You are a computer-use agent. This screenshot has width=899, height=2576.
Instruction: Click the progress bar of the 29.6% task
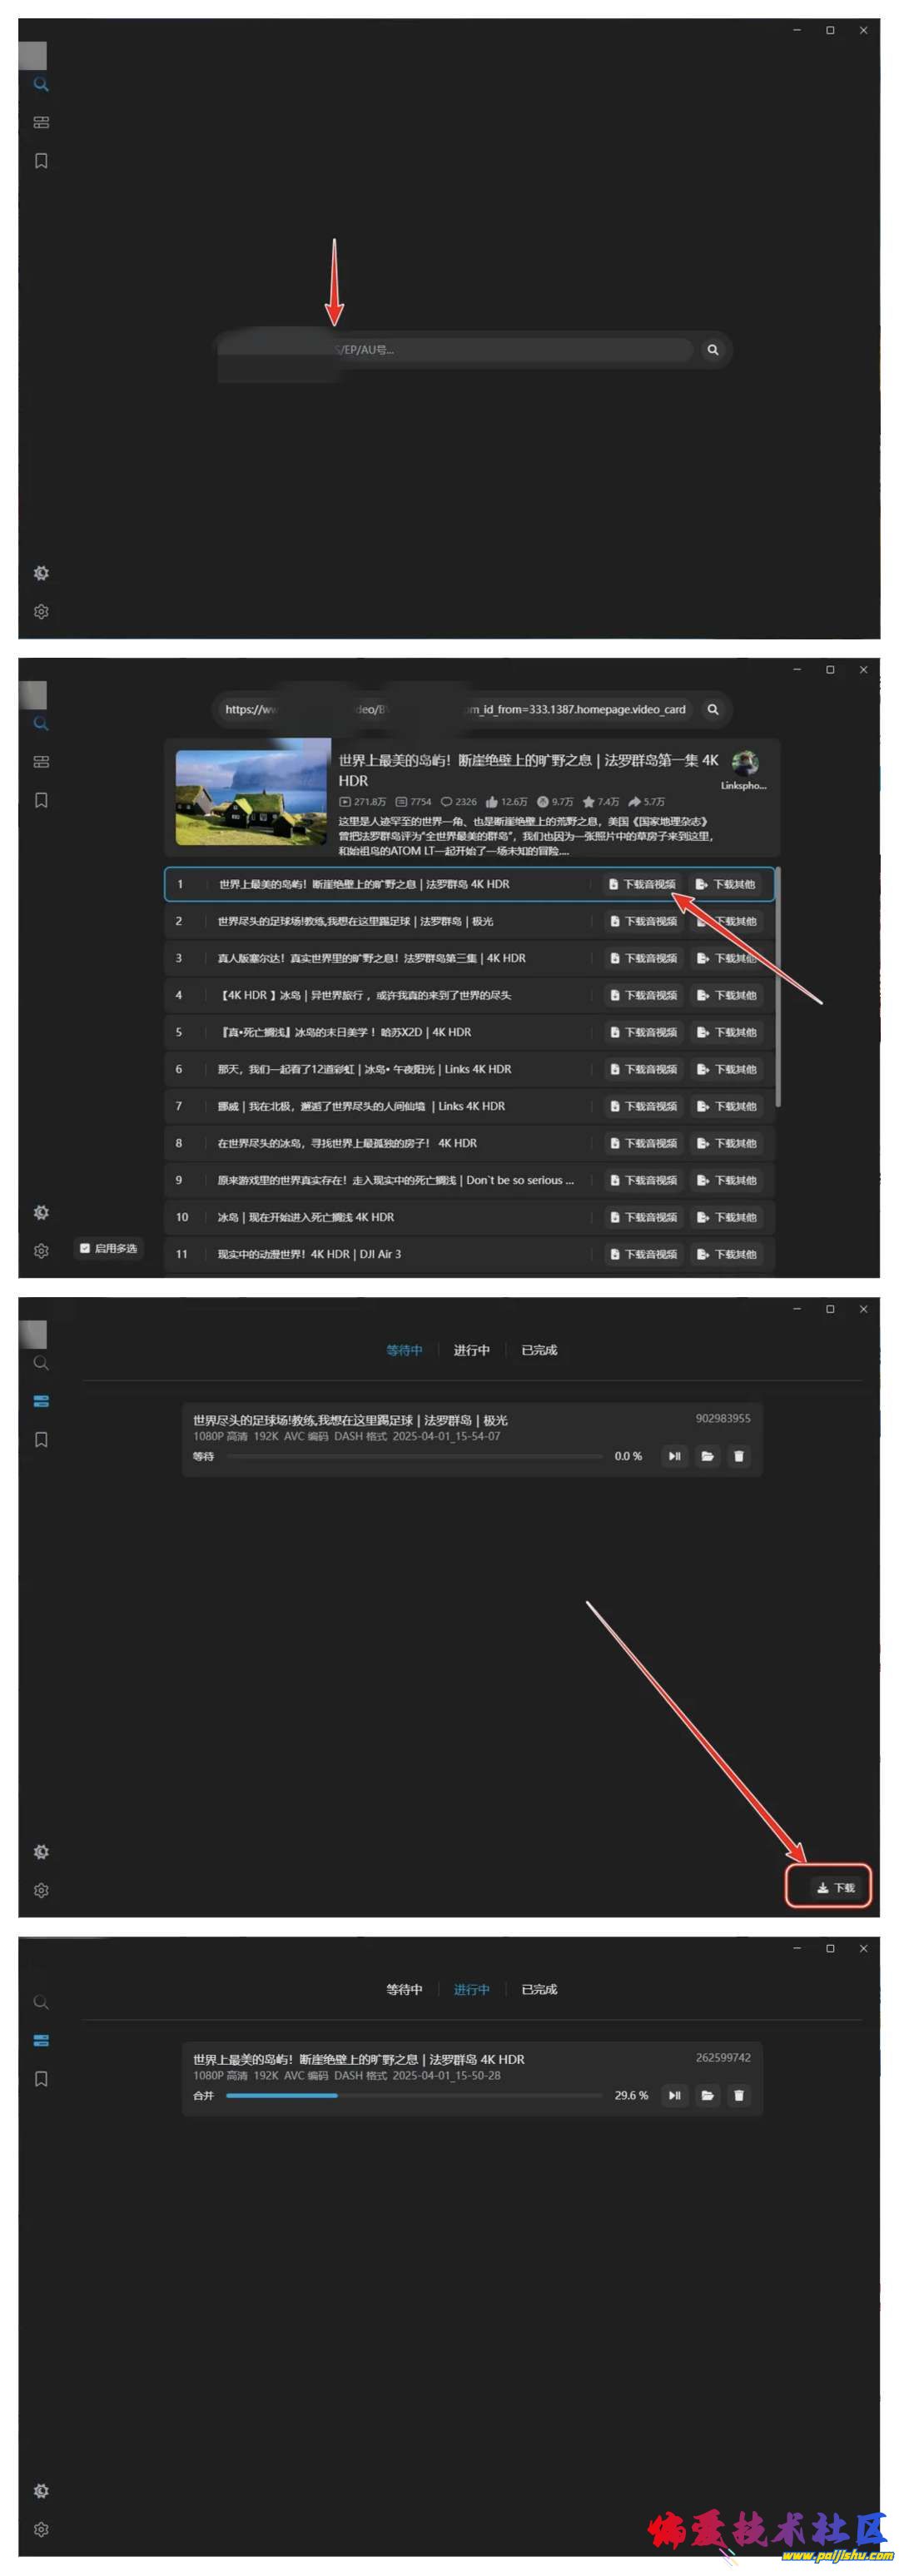point(414,2095)
